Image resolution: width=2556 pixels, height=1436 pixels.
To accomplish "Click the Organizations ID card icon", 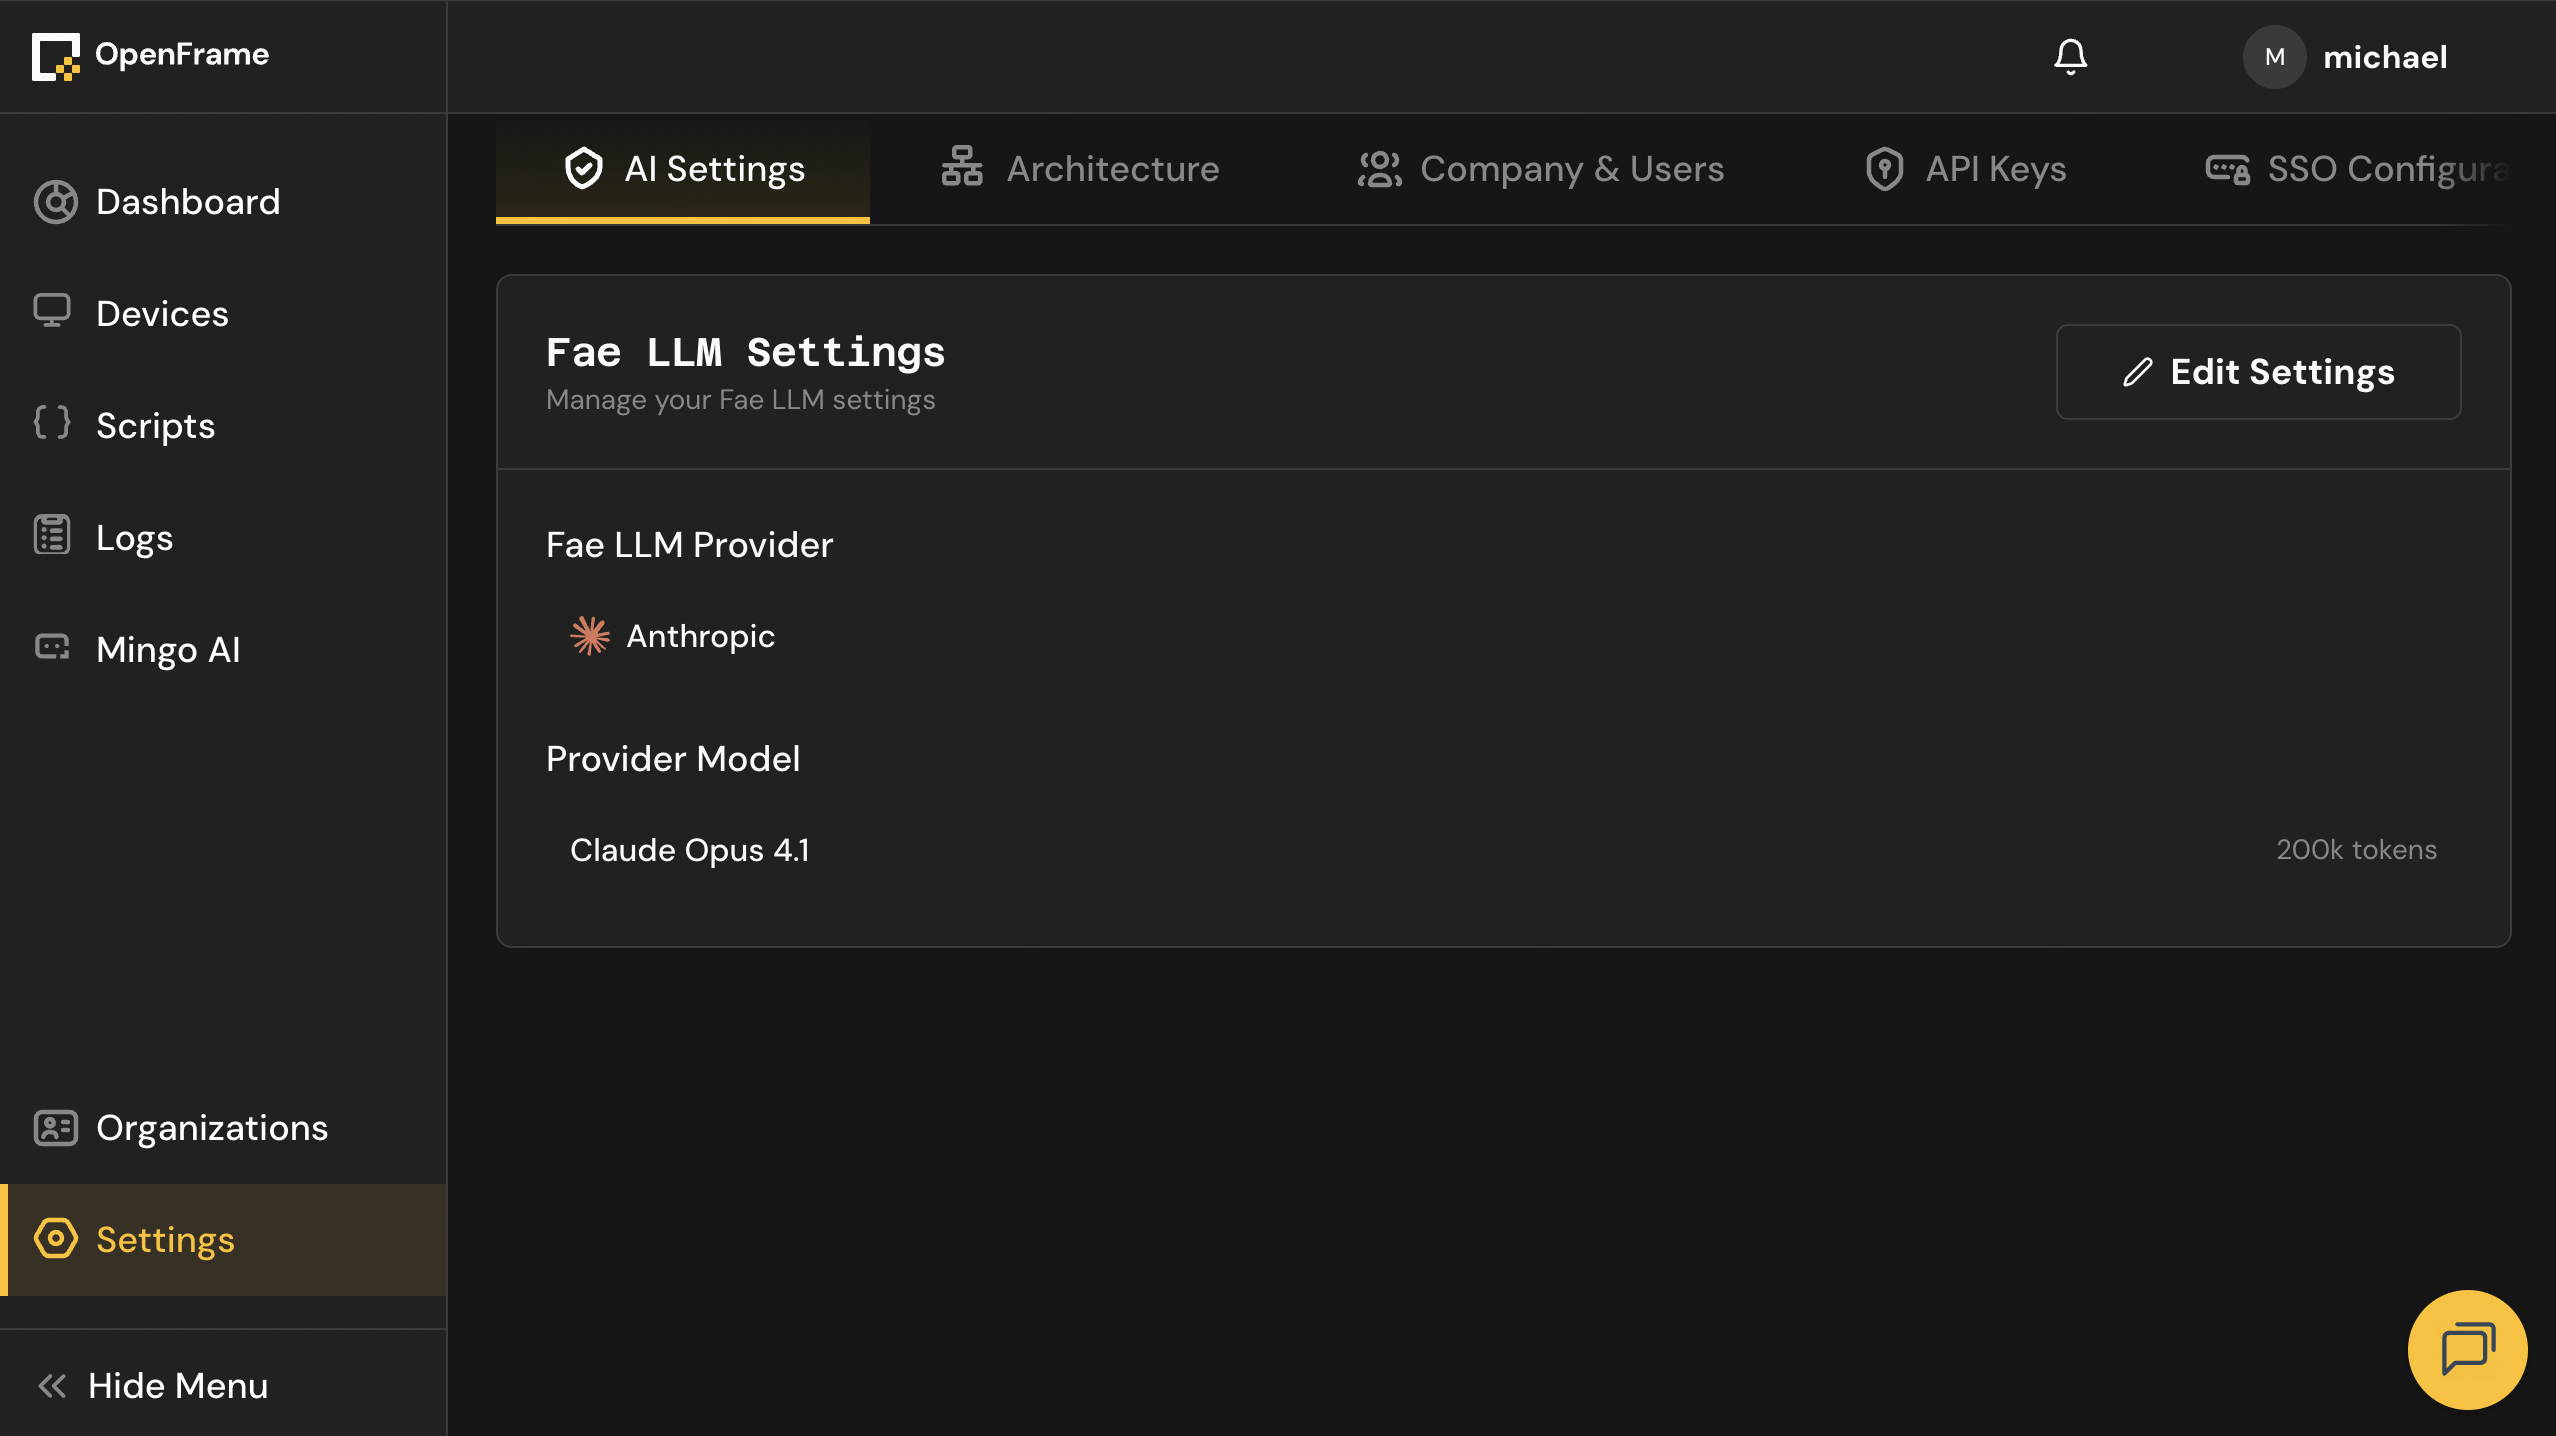I will (x=55, y=1128).
